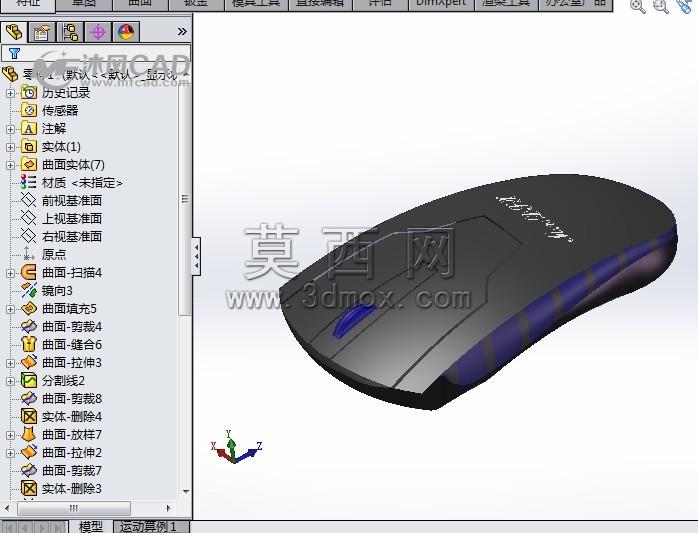Select the 原点 origin icon
The width and height of the screenshot is (698, 533).
click(x=29, y=254)
